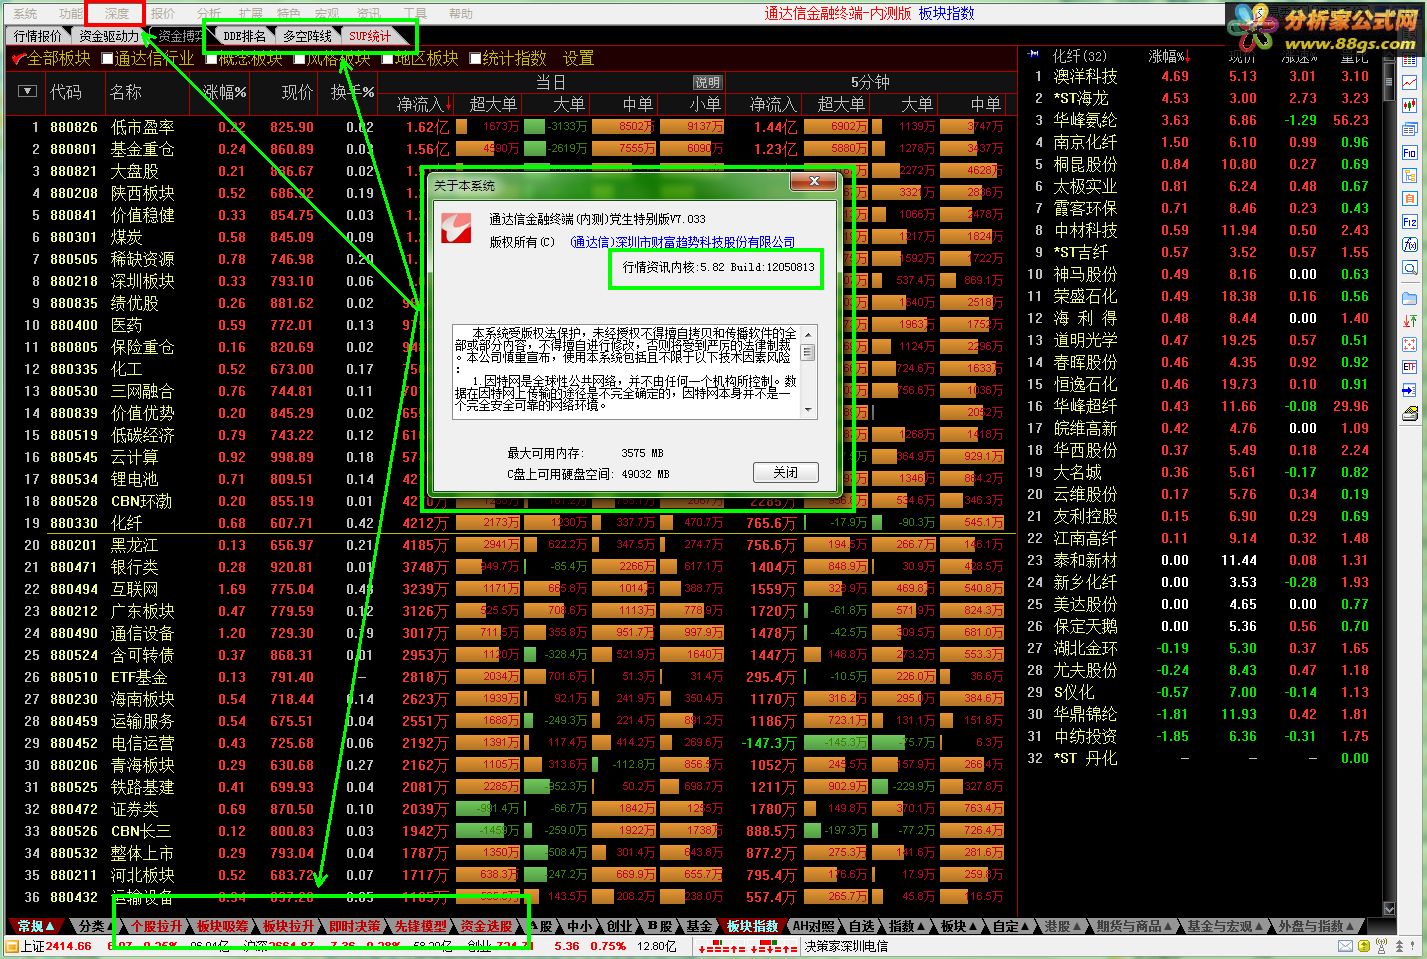Click the F10 company info icon
Viewport: 1427px width, 959px height.
pos(1410,153)
